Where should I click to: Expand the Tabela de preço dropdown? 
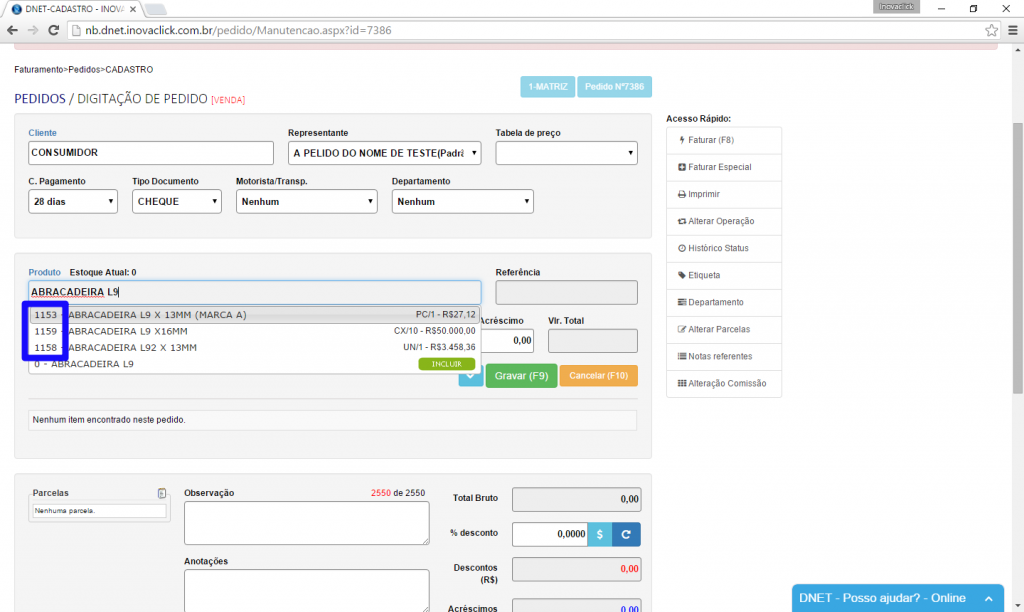566,153
